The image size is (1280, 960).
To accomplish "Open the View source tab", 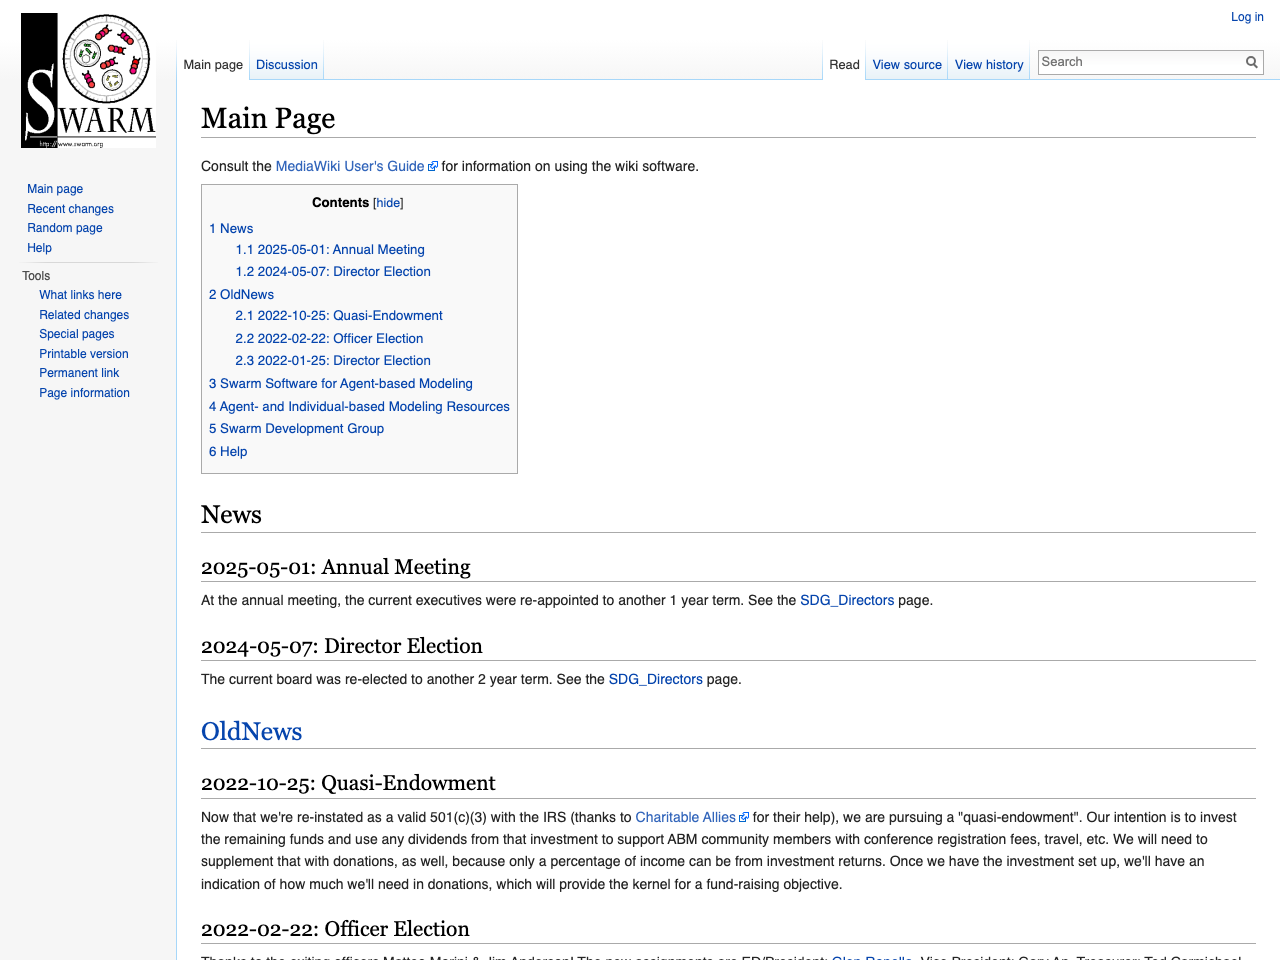I will [x=906, y=65].
